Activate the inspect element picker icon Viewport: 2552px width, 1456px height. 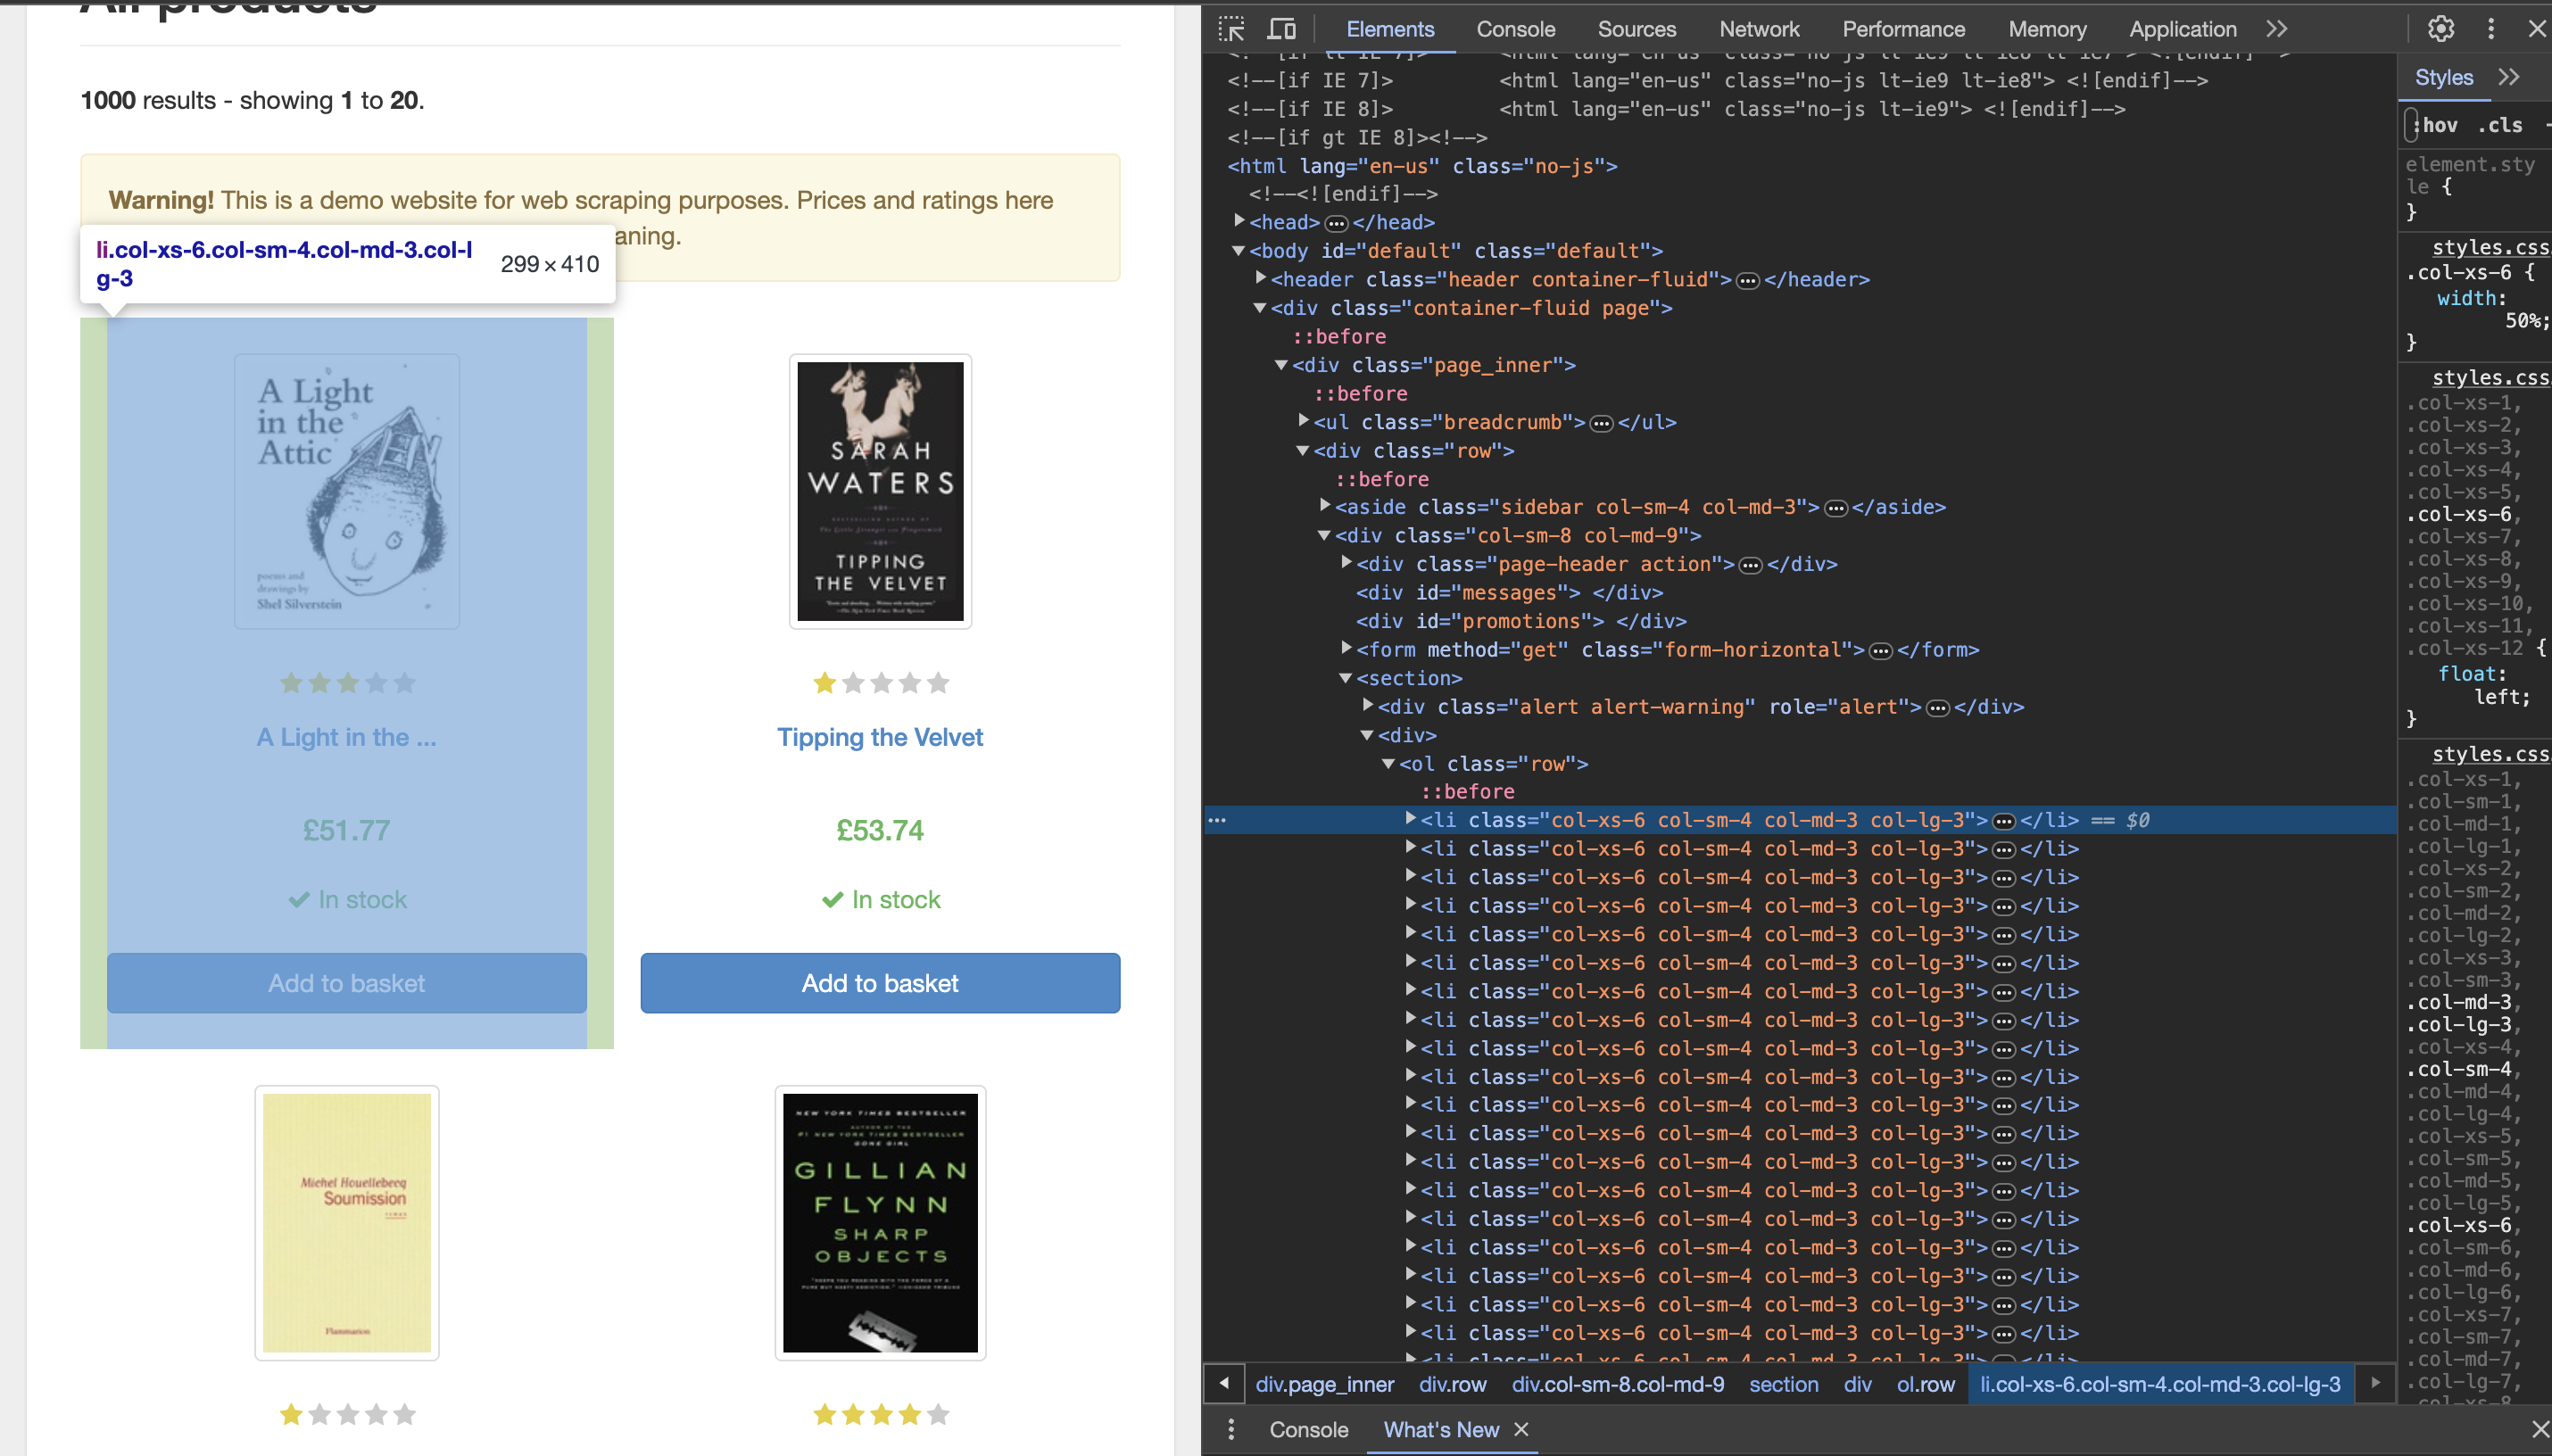click(1231, 29)
